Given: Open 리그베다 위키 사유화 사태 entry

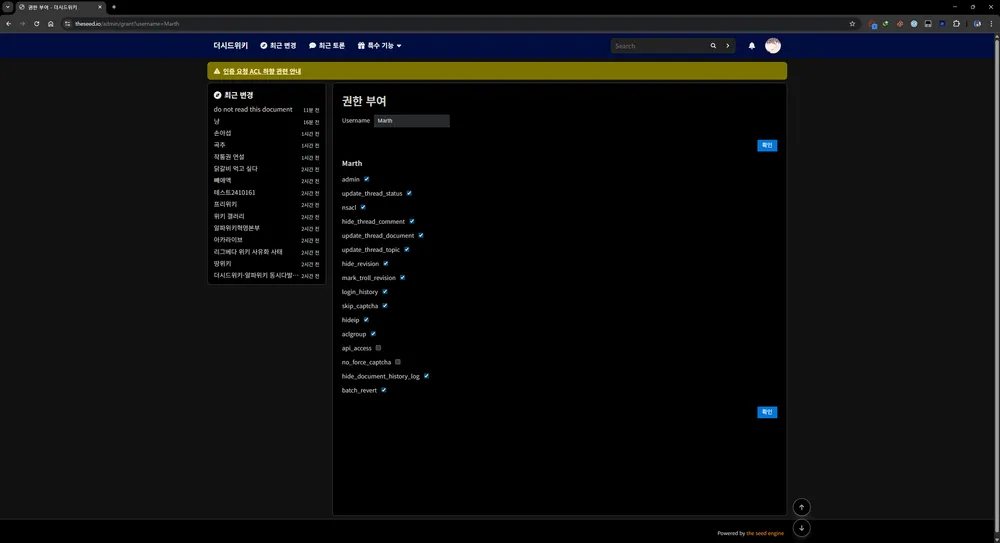Looking at the screenshot, I should pyautogui.click(x=248, y=252).
